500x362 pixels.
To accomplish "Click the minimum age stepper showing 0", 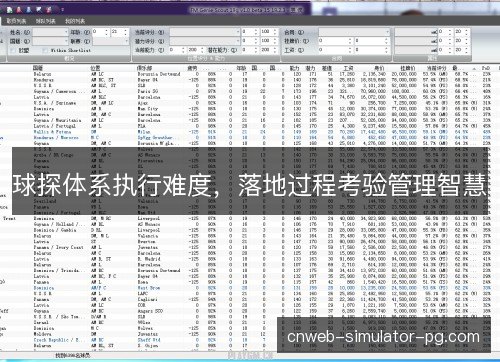I will point(101,32).
